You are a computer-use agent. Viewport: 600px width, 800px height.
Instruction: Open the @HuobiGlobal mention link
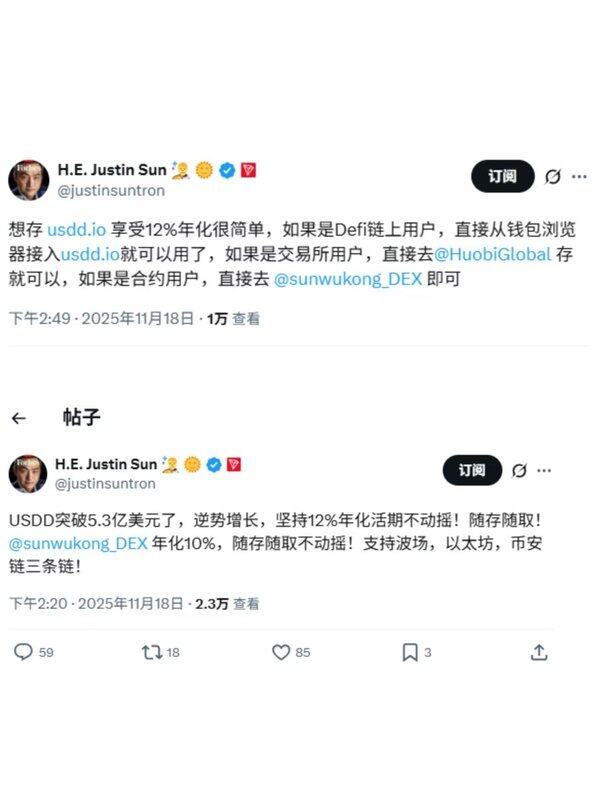(492, 254)
